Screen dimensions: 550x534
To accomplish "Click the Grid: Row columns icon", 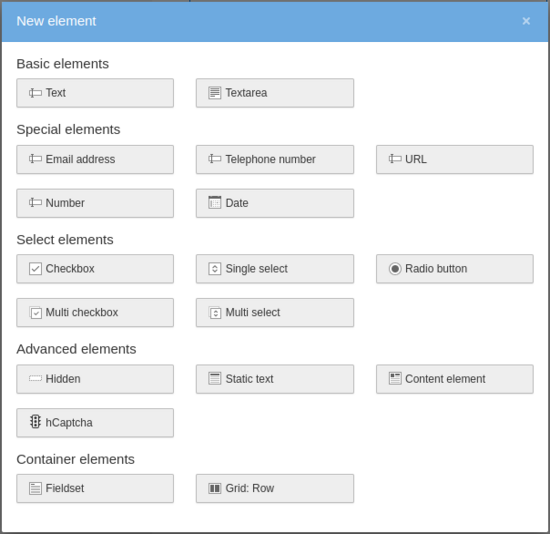I will (x=215, y=488).
